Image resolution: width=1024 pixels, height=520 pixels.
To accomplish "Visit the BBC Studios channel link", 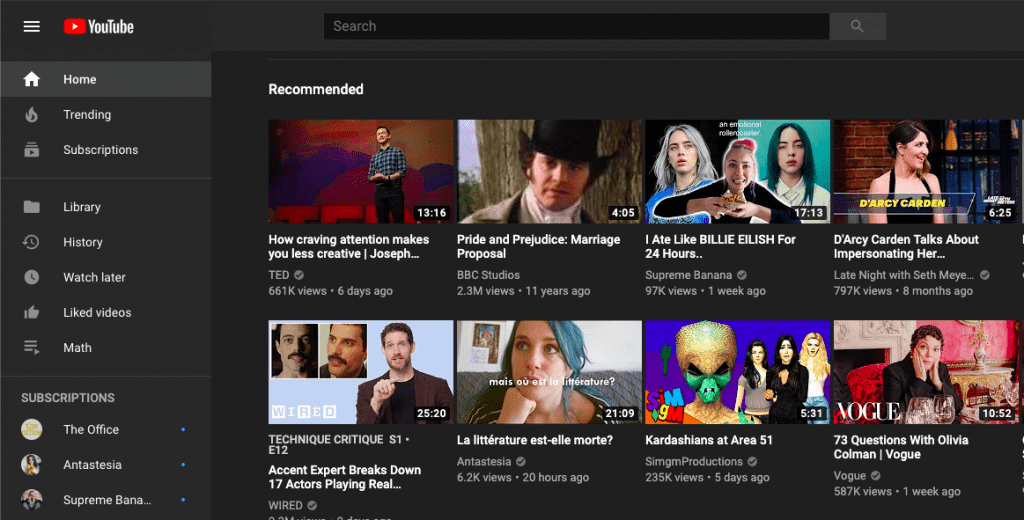I will [x=488, y=275].
